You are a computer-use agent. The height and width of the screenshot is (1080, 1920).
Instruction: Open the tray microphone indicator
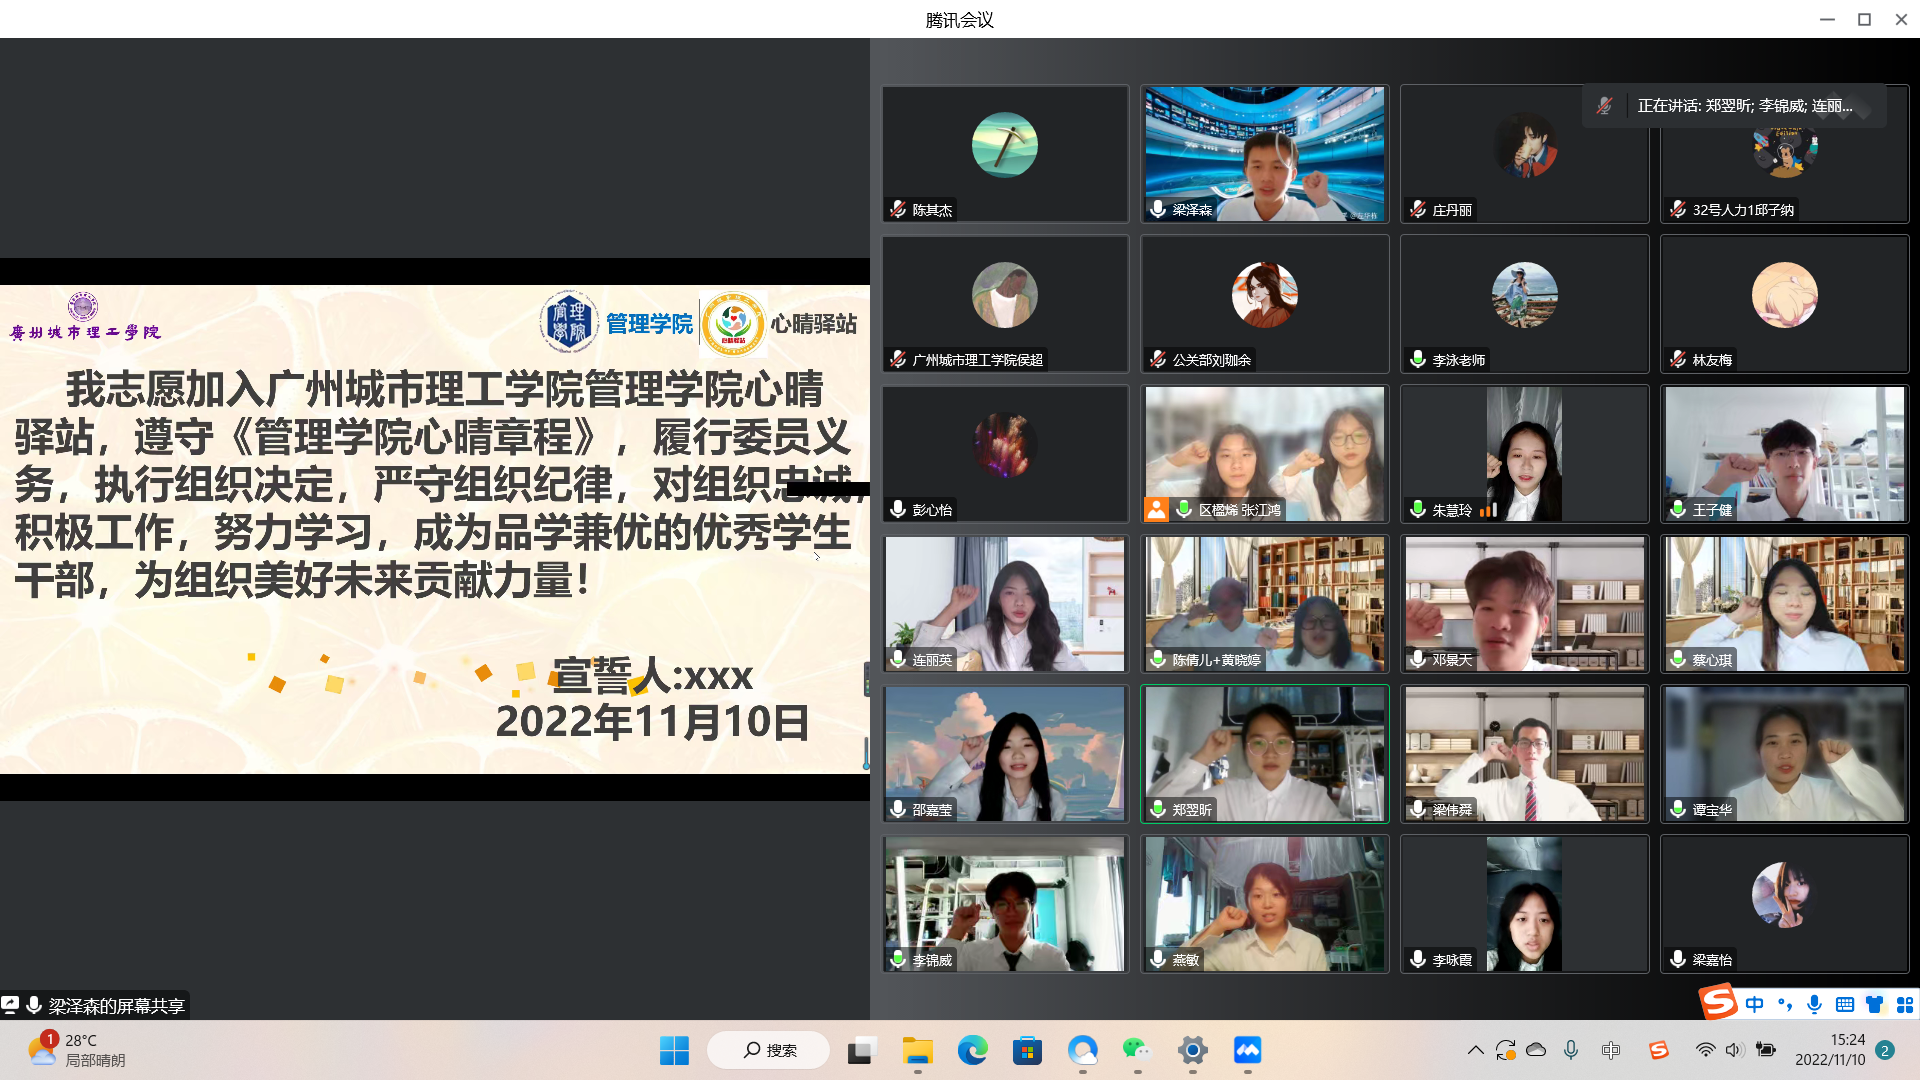click(x=1571, y=1050)
